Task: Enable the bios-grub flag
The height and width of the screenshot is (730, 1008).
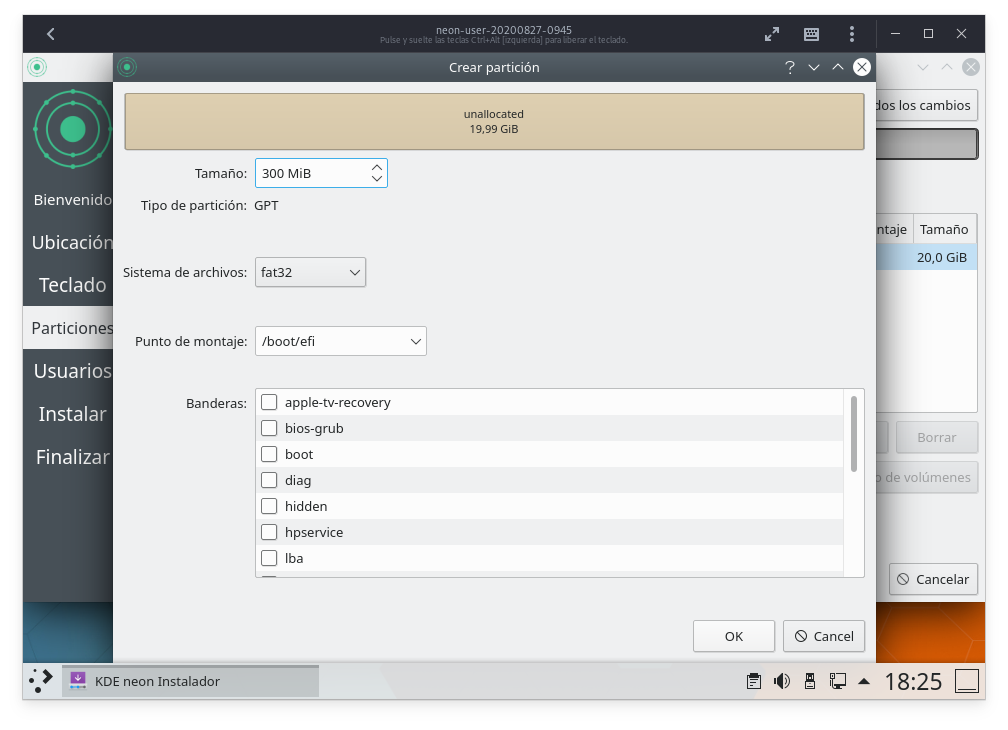Action: (x=269, y=428)
